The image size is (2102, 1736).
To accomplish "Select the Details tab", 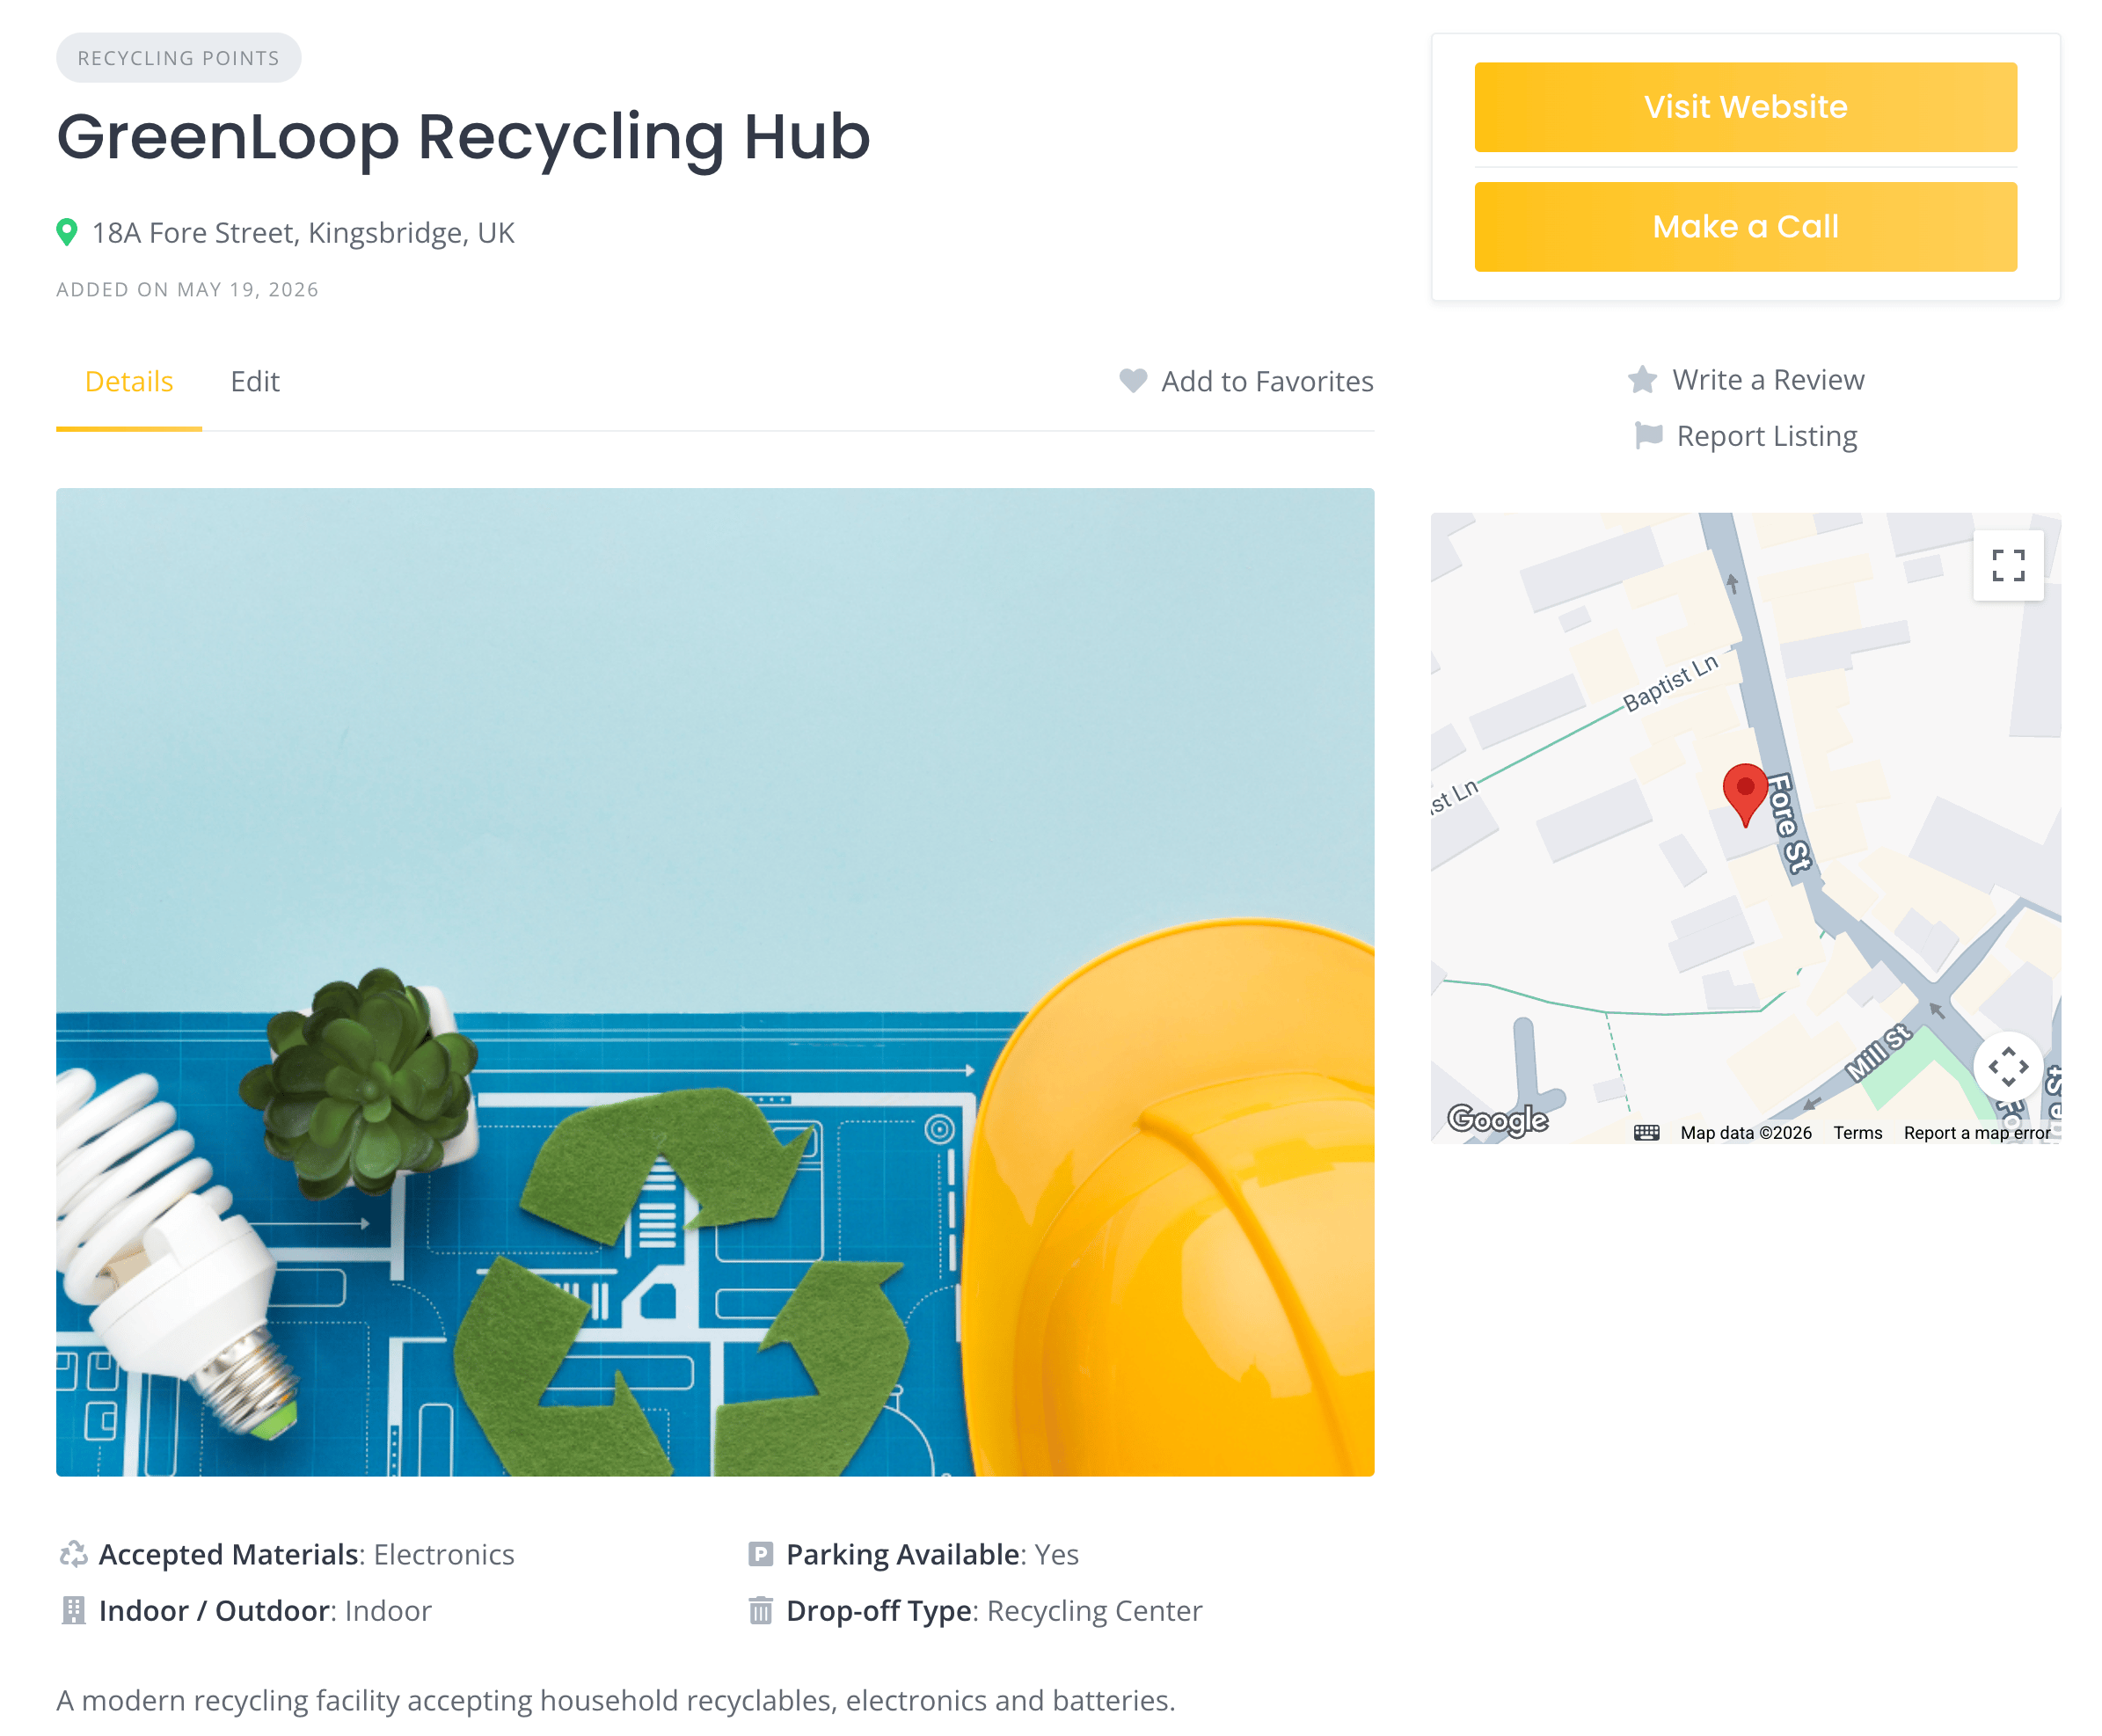I will click(x=129, y=381).
